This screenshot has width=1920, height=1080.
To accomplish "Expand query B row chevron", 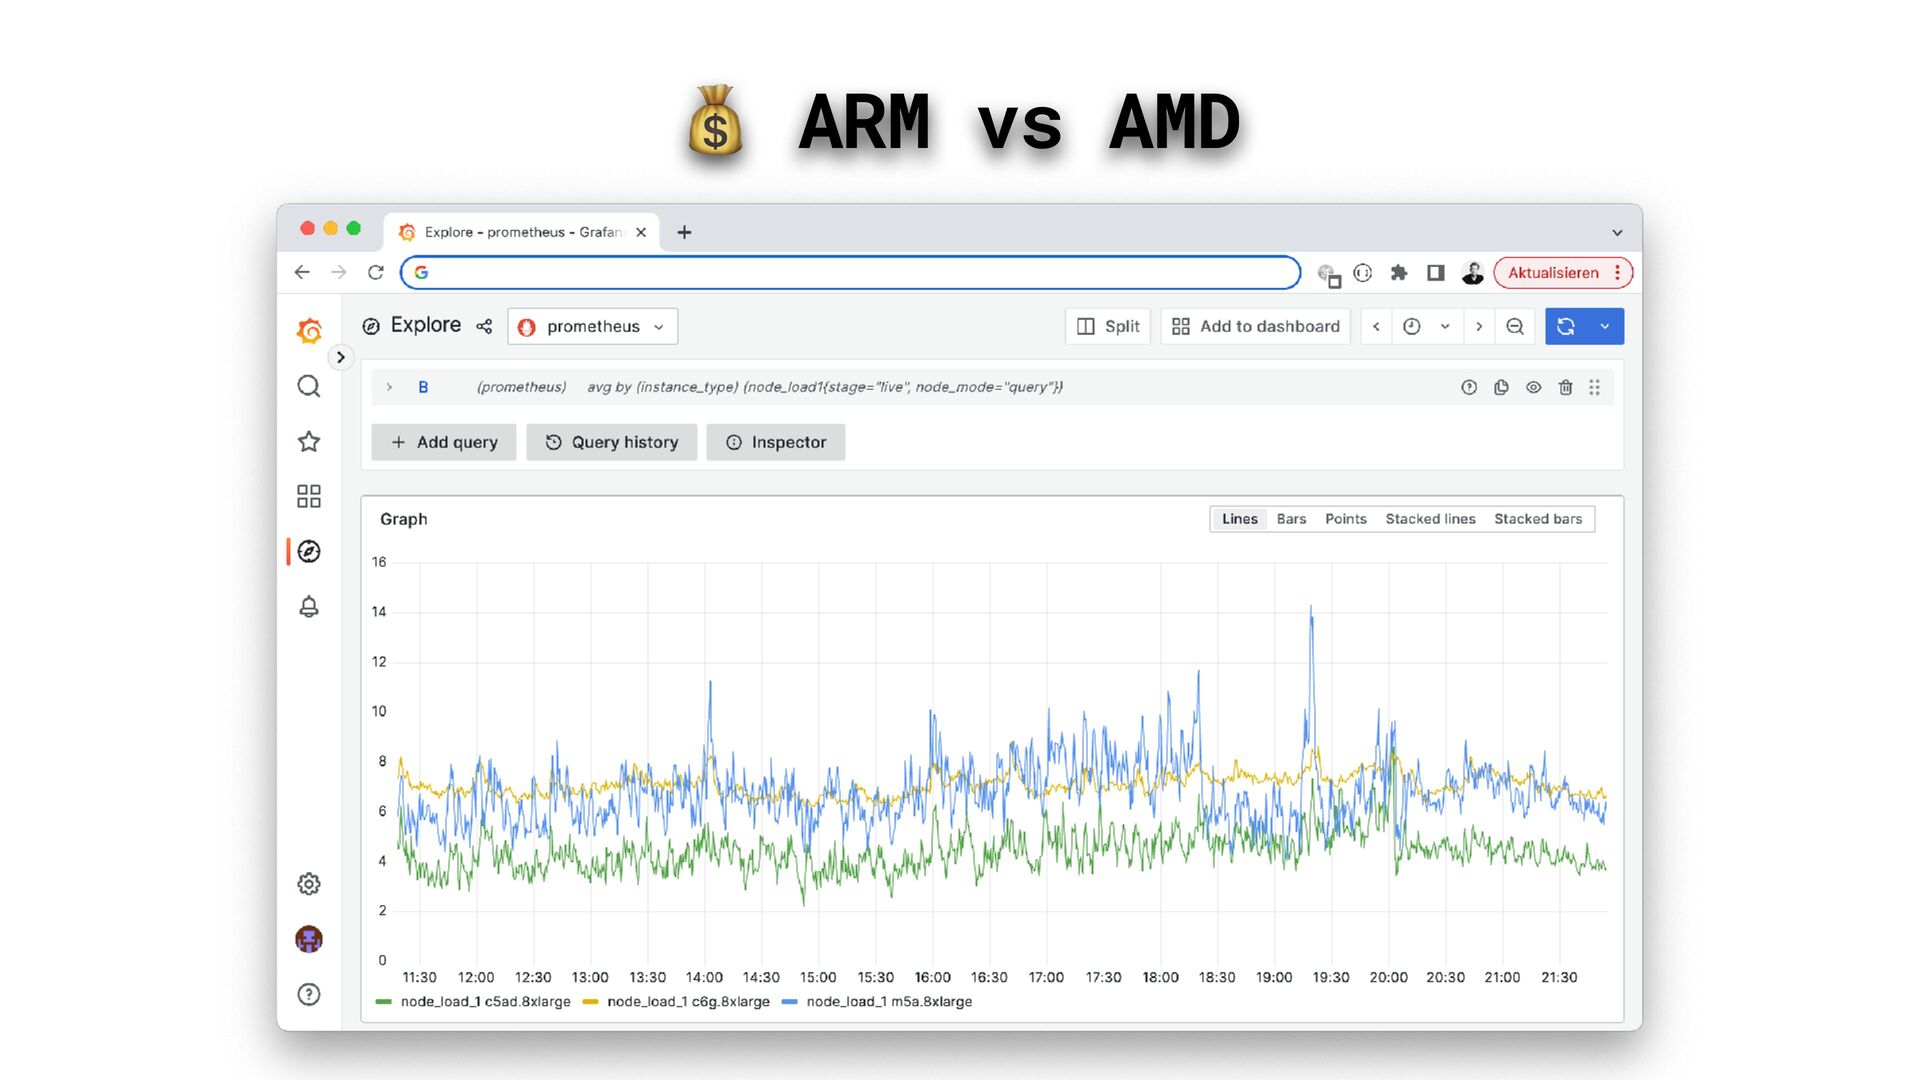I will 389,387.
